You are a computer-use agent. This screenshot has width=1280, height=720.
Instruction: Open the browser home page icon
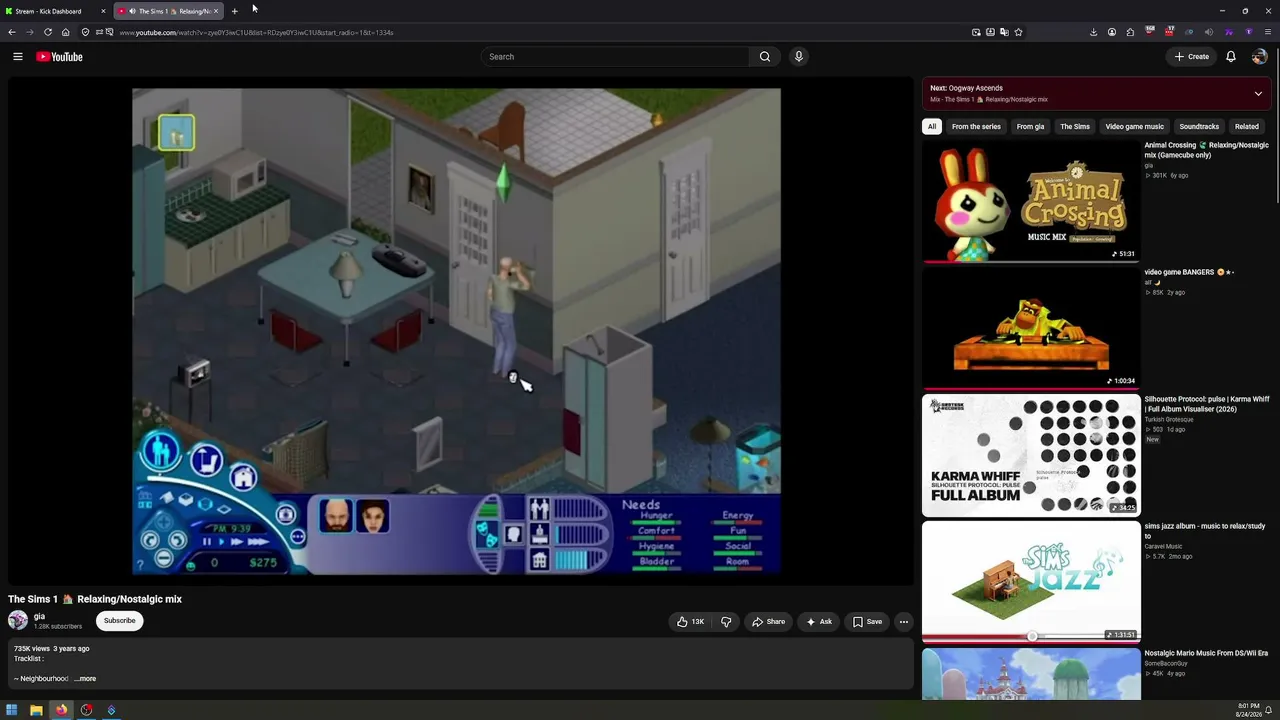[66, 32]
